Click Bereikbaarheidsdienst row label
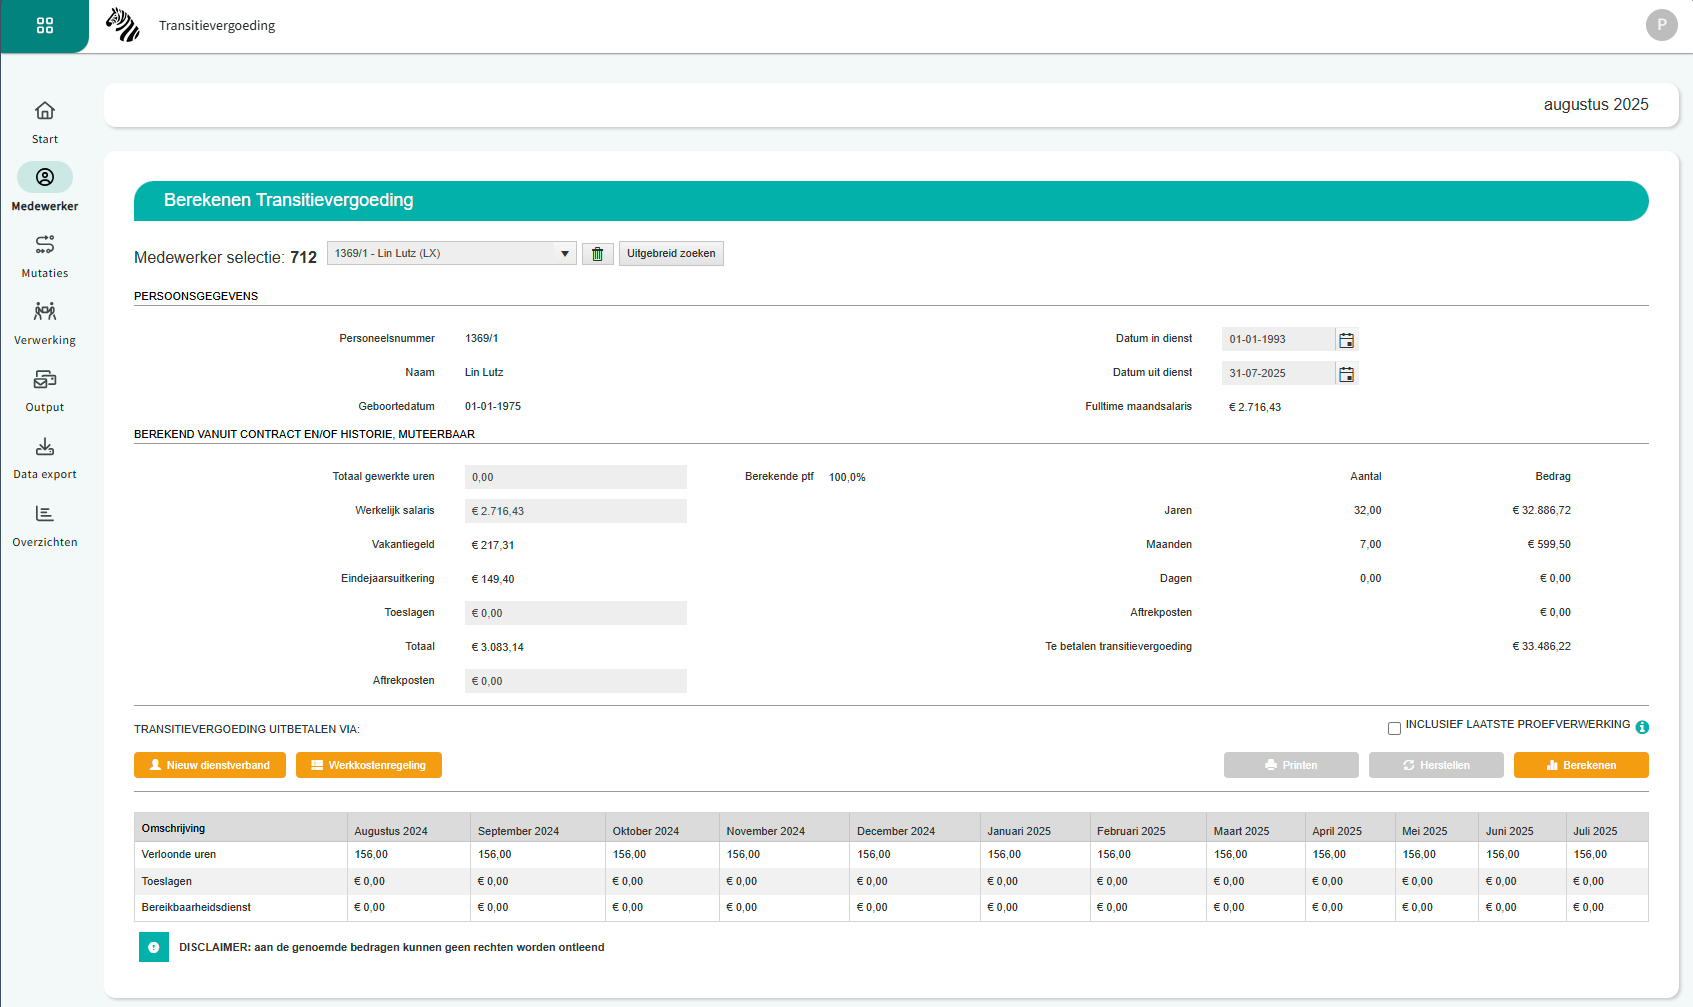 pos(196,907)
